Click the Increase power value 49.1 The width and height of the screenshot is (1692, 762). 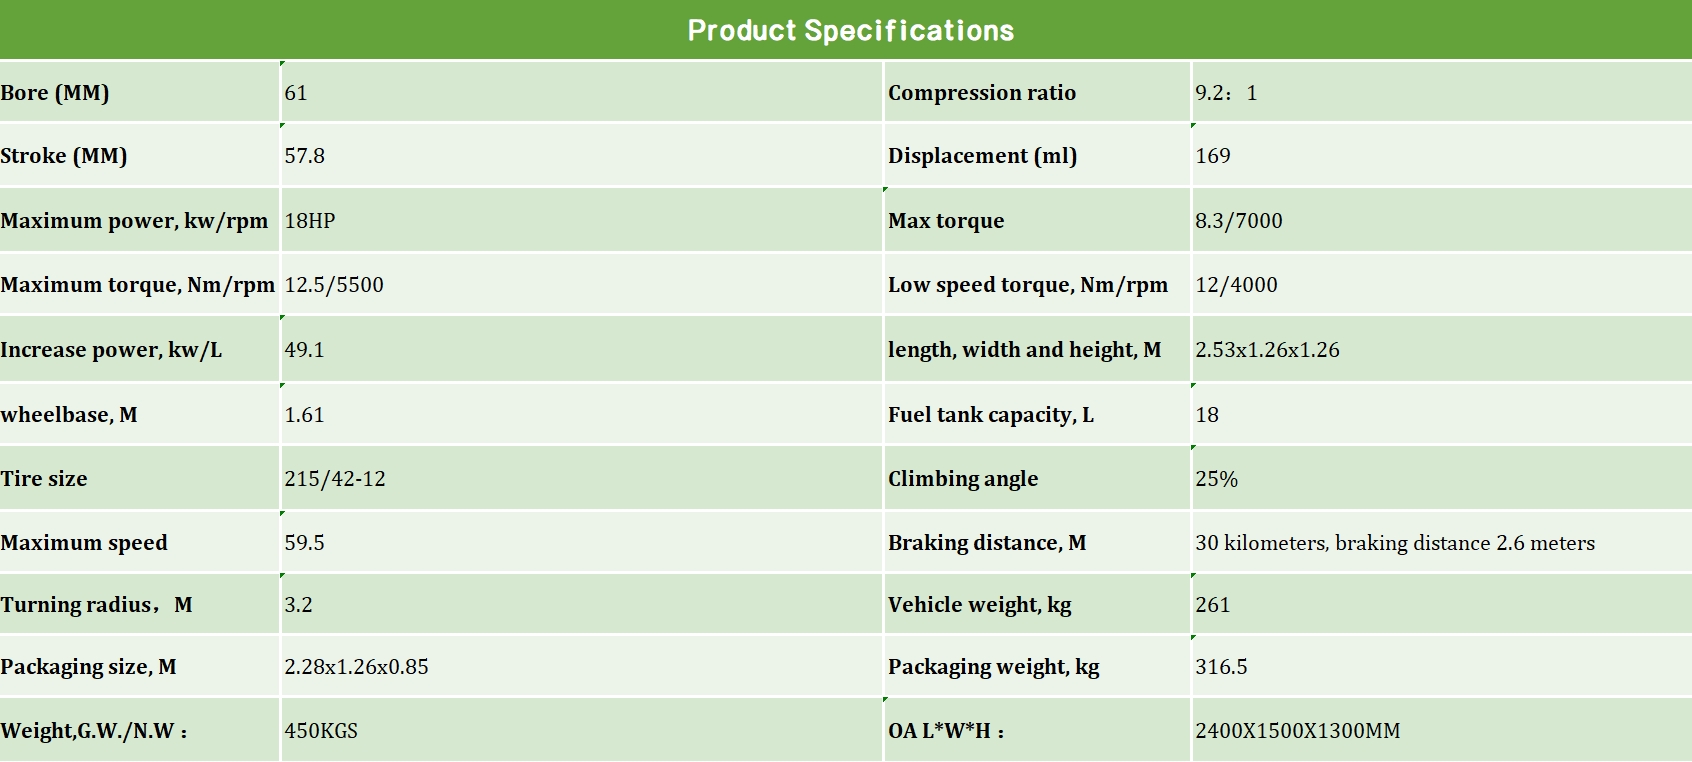(x=305, y=350)
